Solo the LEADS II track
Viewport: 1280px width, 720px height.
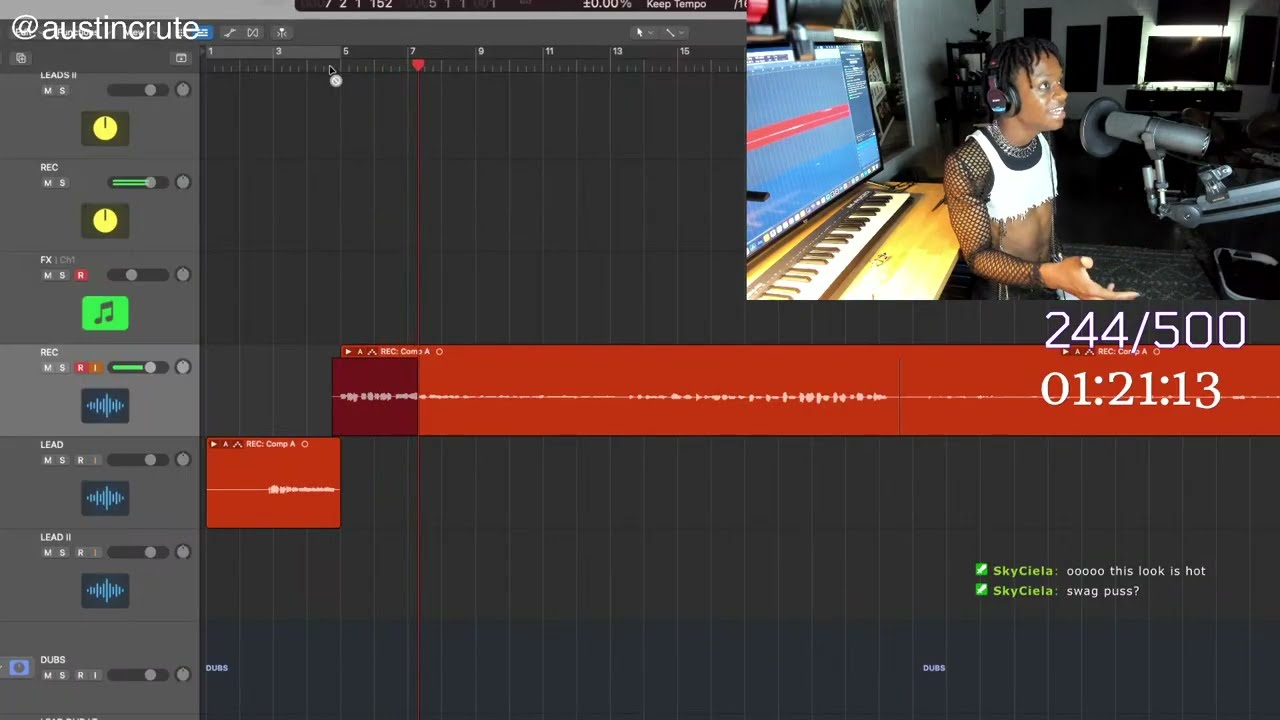click(x=62, y=91)
